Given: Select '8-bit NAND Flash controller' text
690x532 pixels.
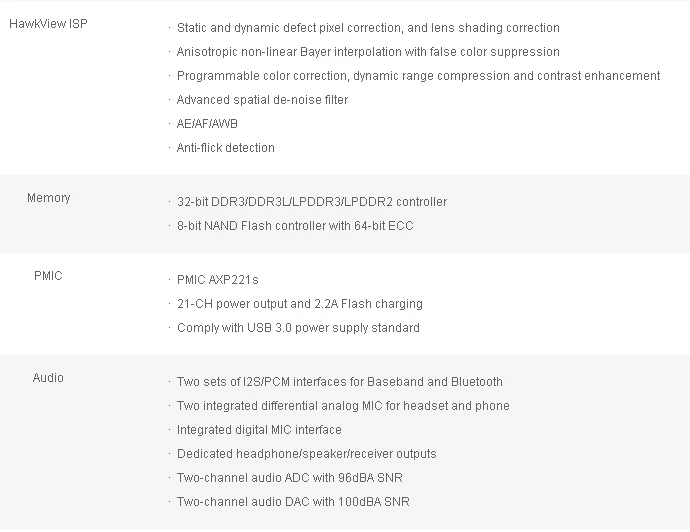Looking at the screenshot, I should tap(295, 226).
